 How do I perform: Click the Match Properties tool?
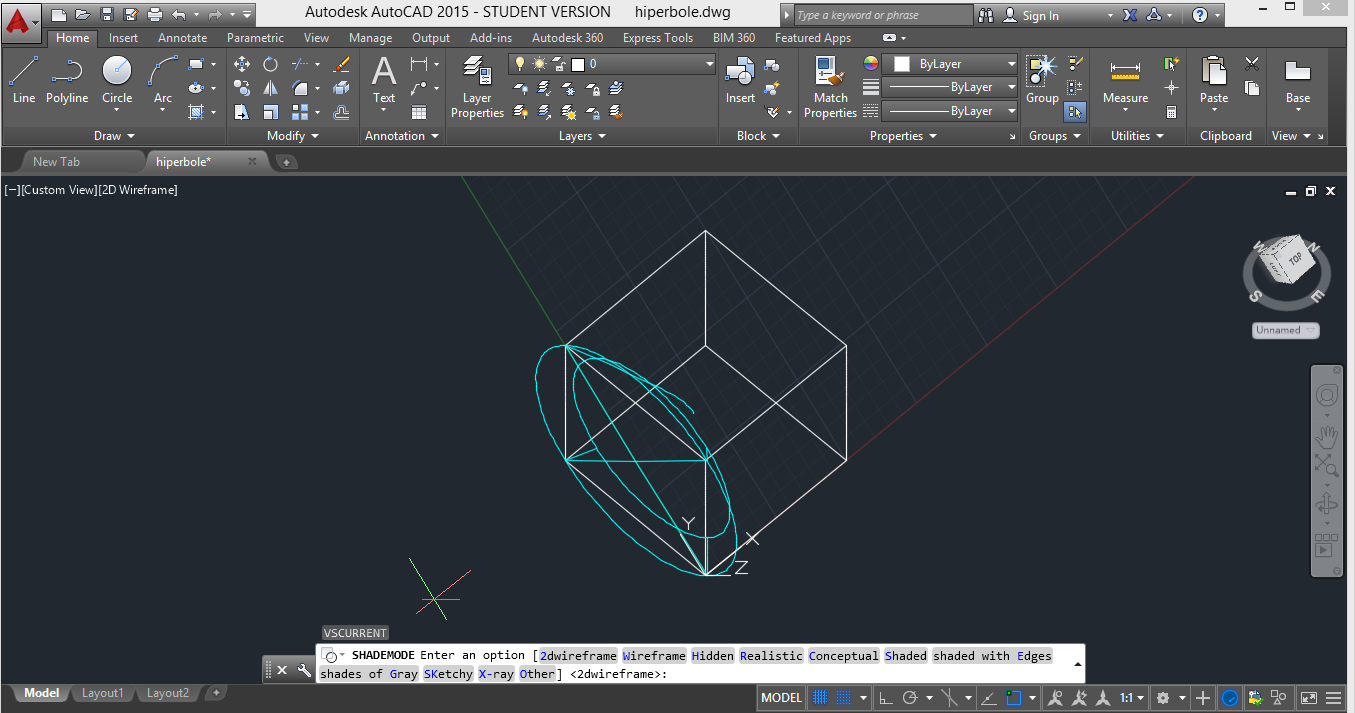[x=830, y=88]
